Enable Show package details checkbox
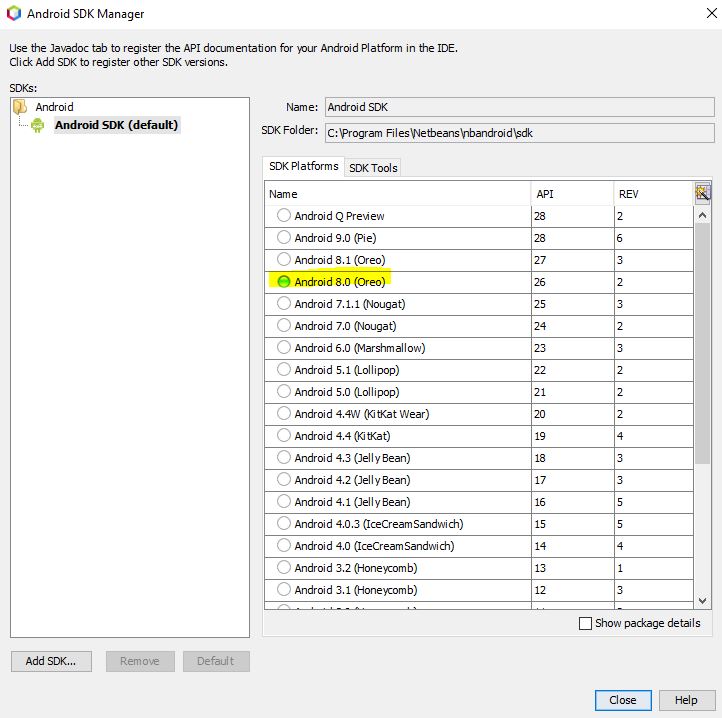This screenshot has height=718, width=722. point(585,623)
